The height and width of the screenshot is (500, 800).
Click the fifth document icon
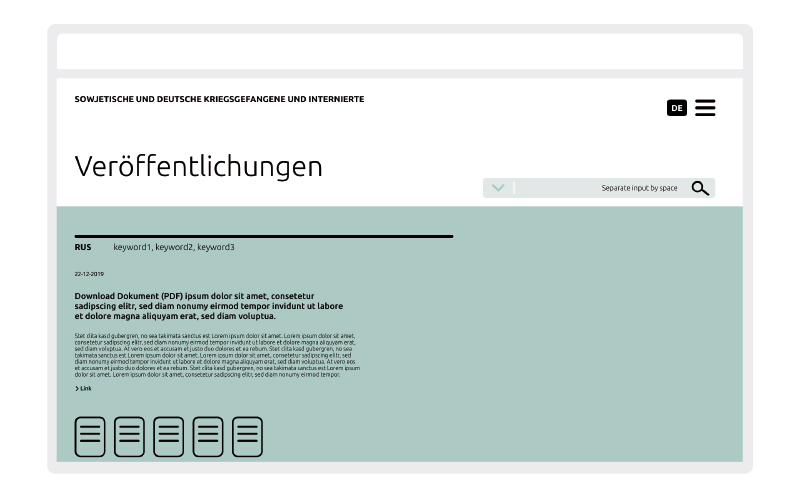[247, 437]
